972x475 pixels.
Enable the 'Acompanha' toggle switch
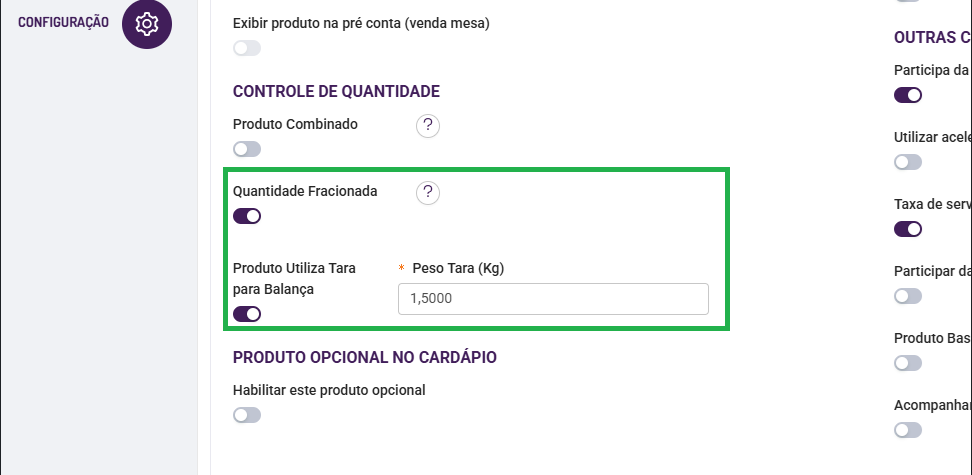pyautogui.click(x=908, y=430)
